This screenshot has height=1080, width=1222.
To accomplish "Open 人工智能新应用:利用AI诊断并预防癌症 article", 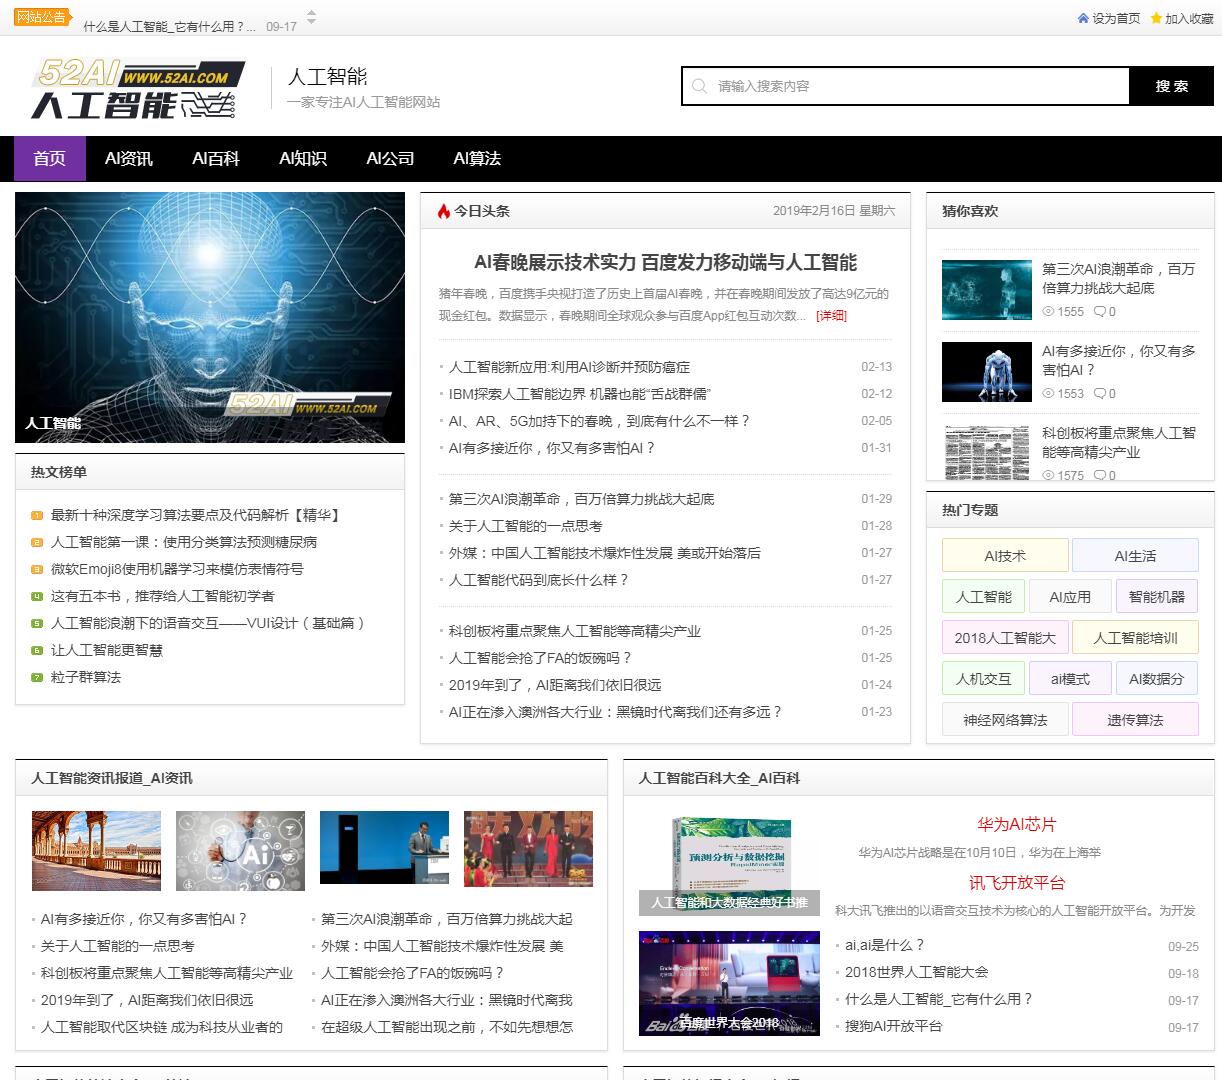I will pos(569,367).
